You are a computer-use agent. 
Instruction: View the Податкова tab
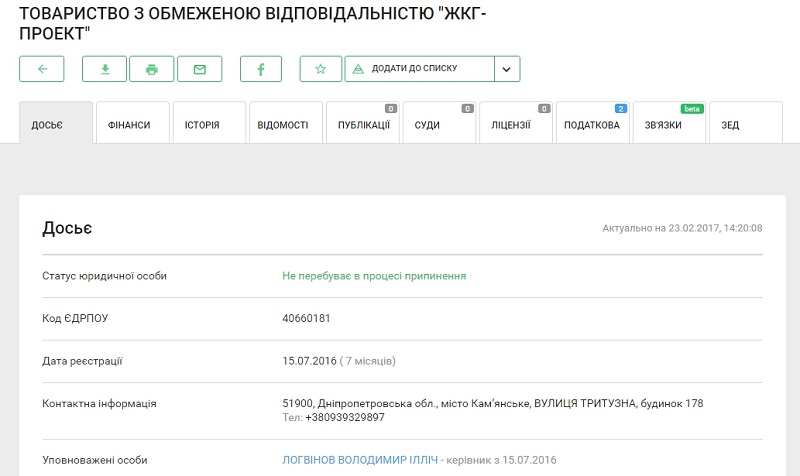click(593, 123)
